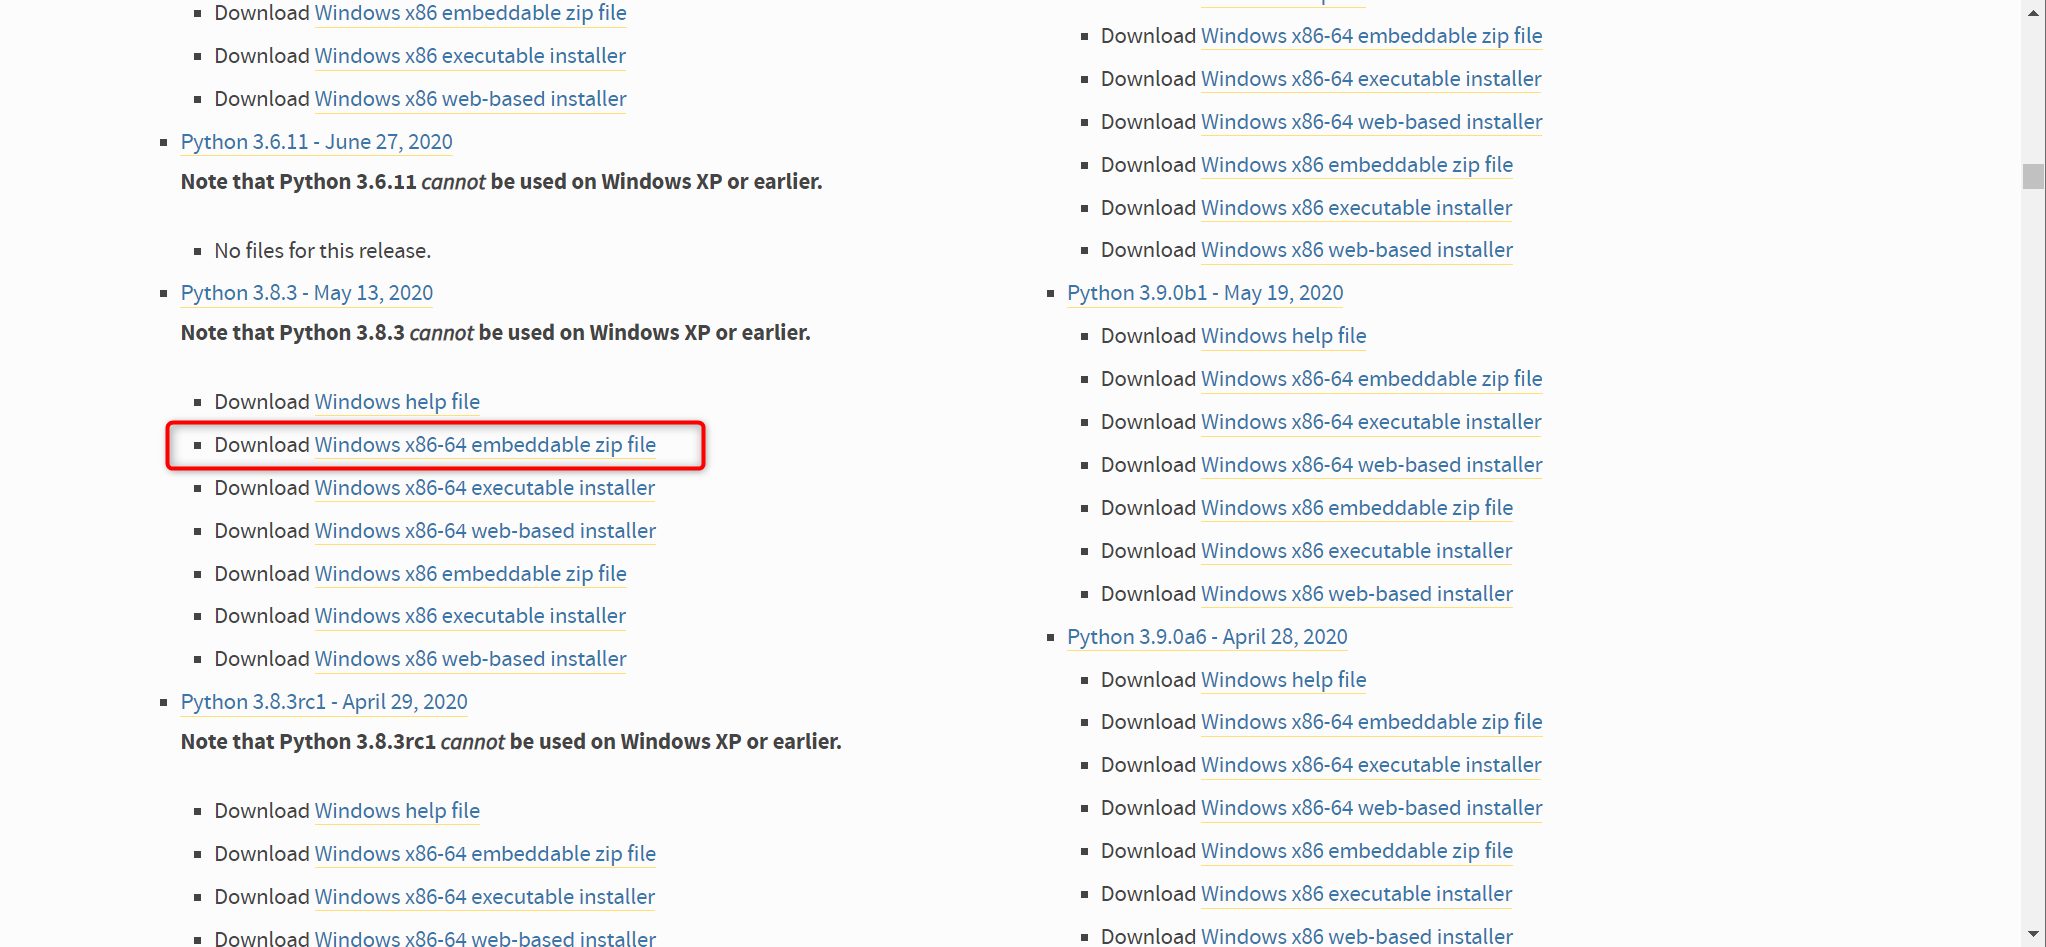Screen dimensions: 2046x947
Task: Click the note 'Python 3.8.3rc1 cannot be used on Windows XP'
Action: (511, 742)
